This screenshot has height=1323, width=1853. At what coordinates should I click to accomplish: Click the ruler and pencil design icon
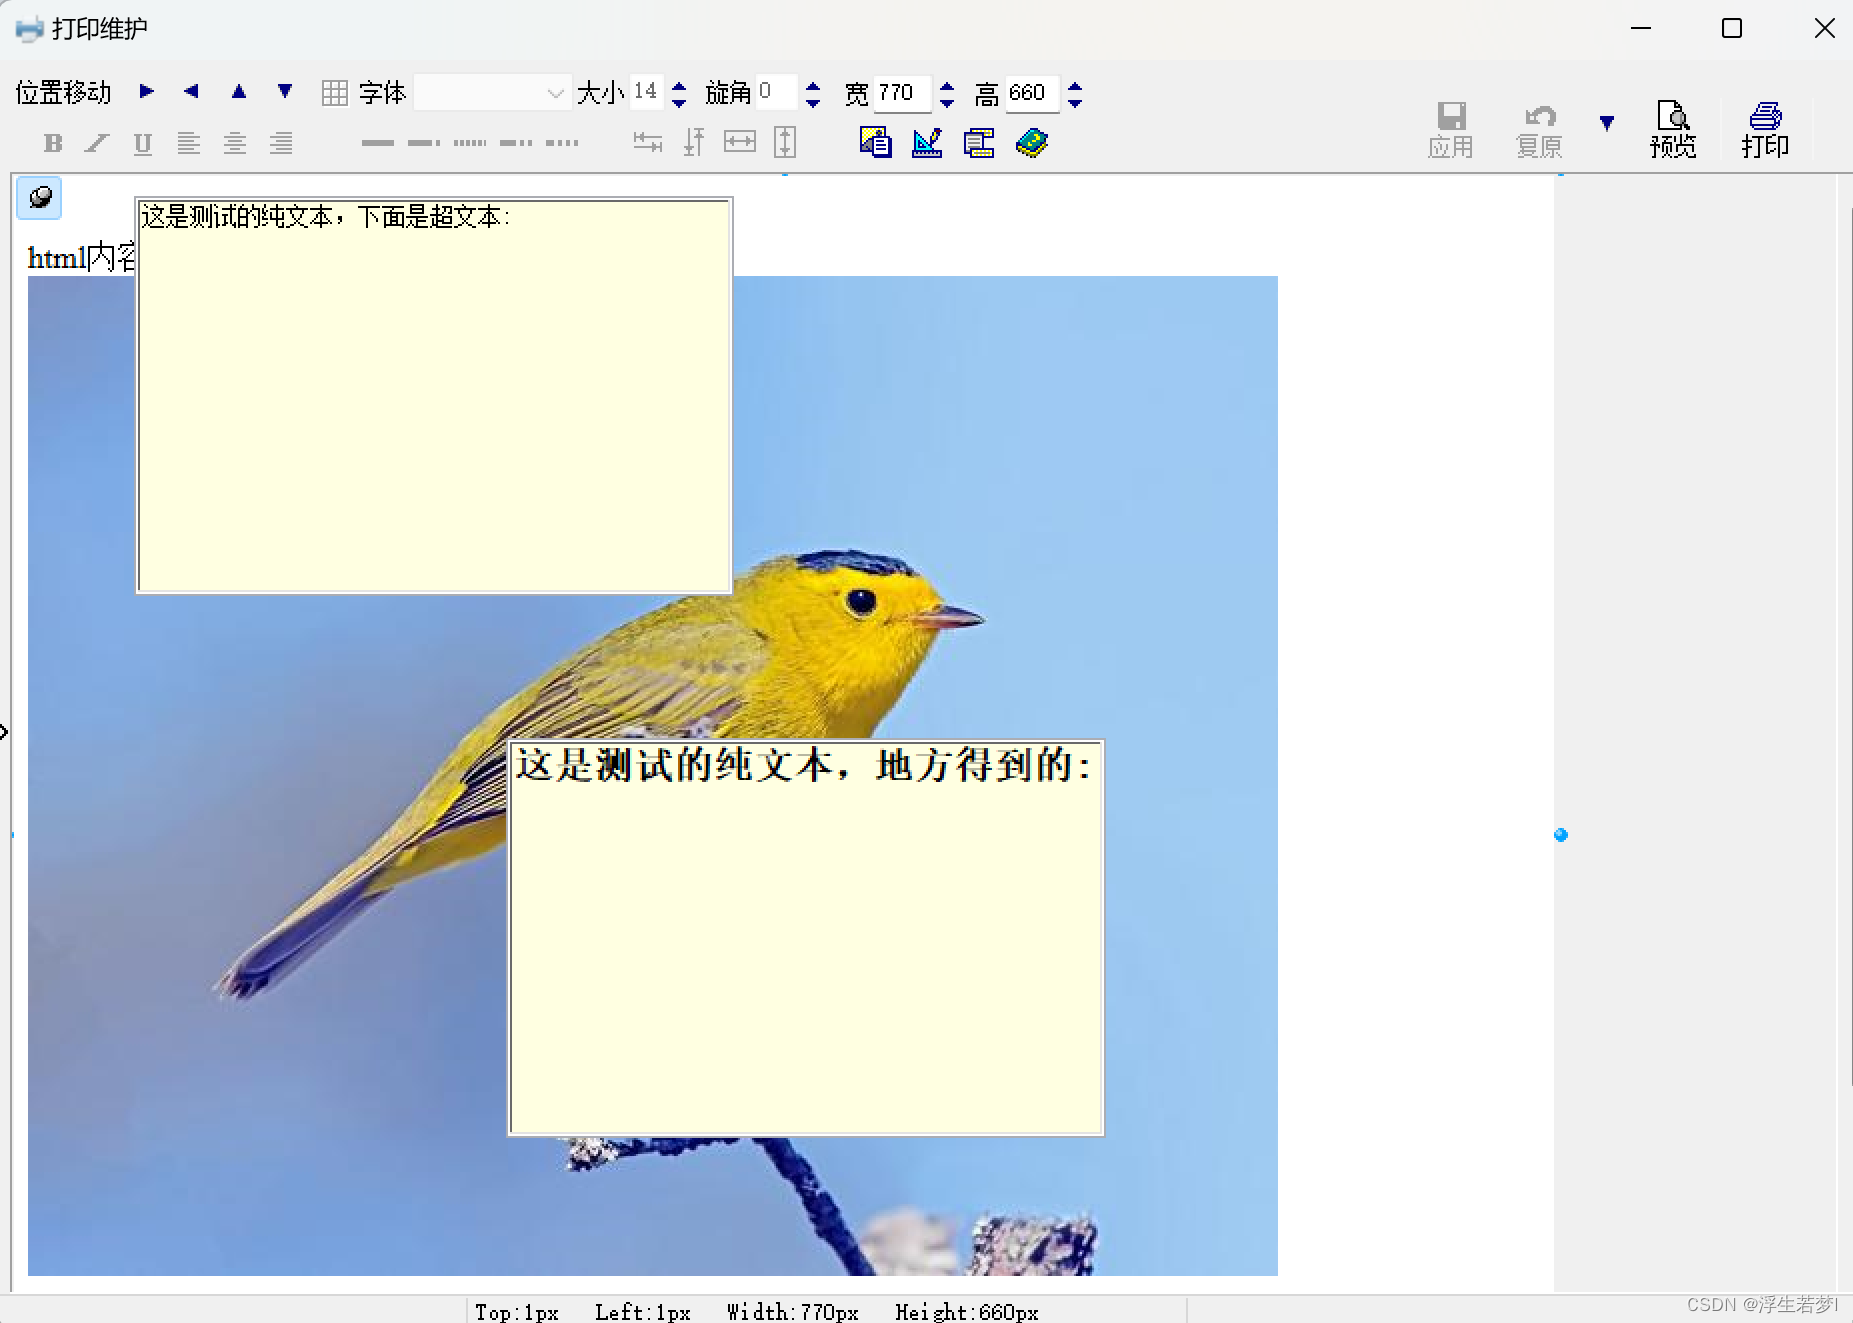(x=927, y=143)
